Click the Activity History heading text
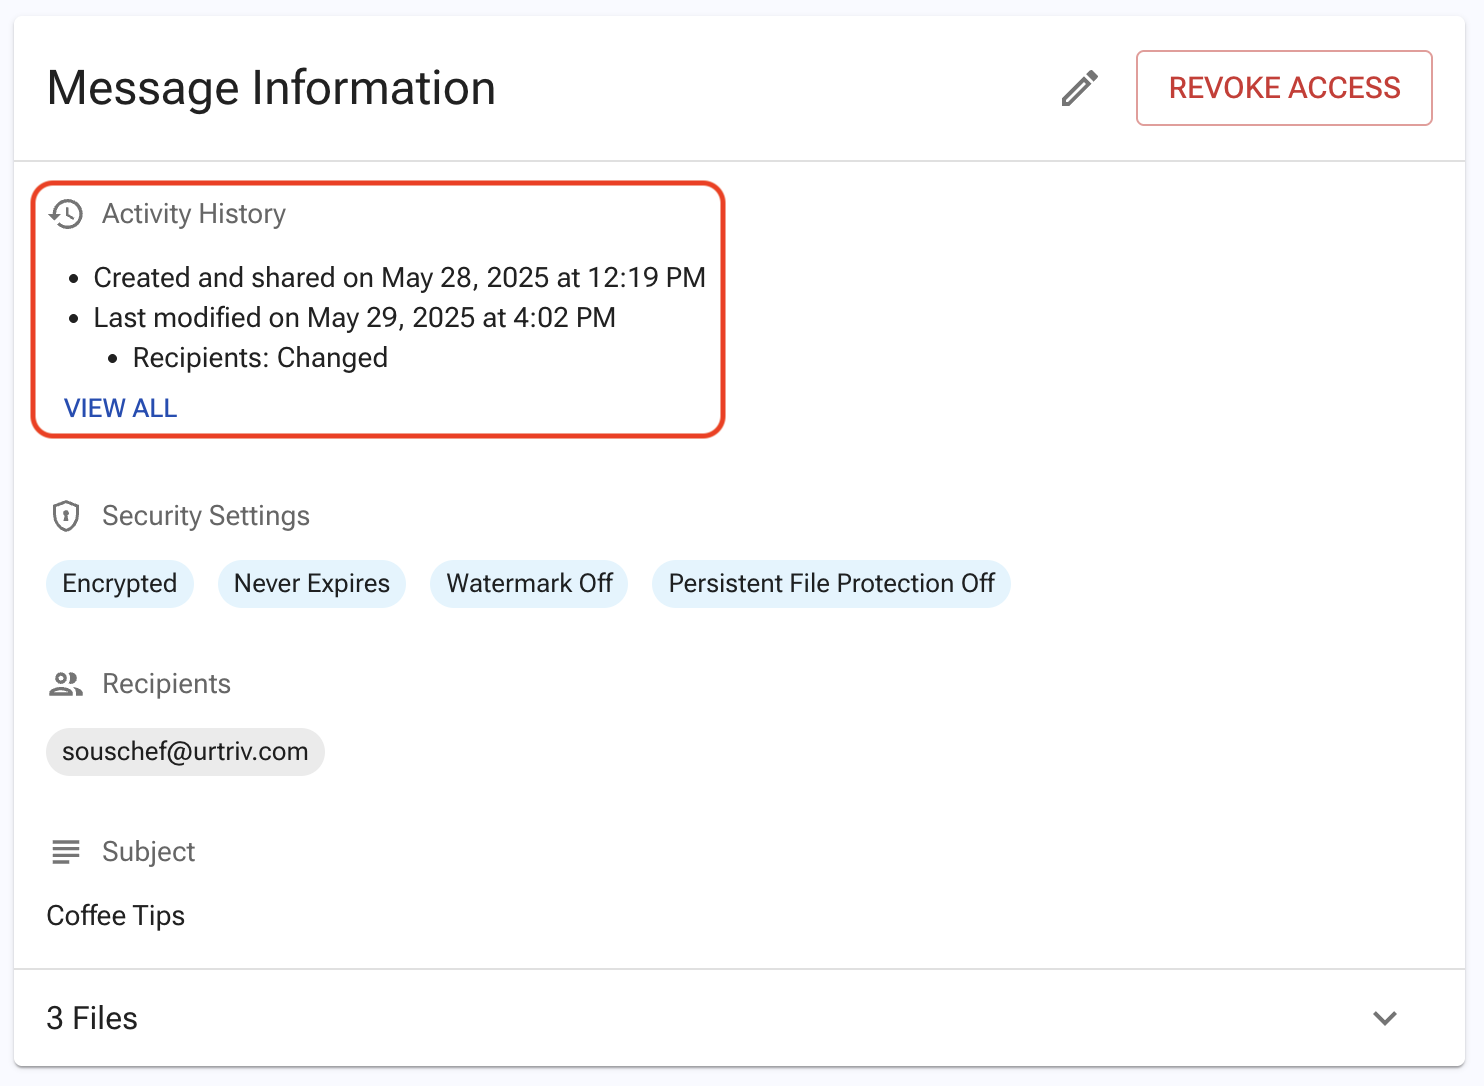Image resolution: width=1484 pixels, height=1086 pixels. (x=194, y=214)
